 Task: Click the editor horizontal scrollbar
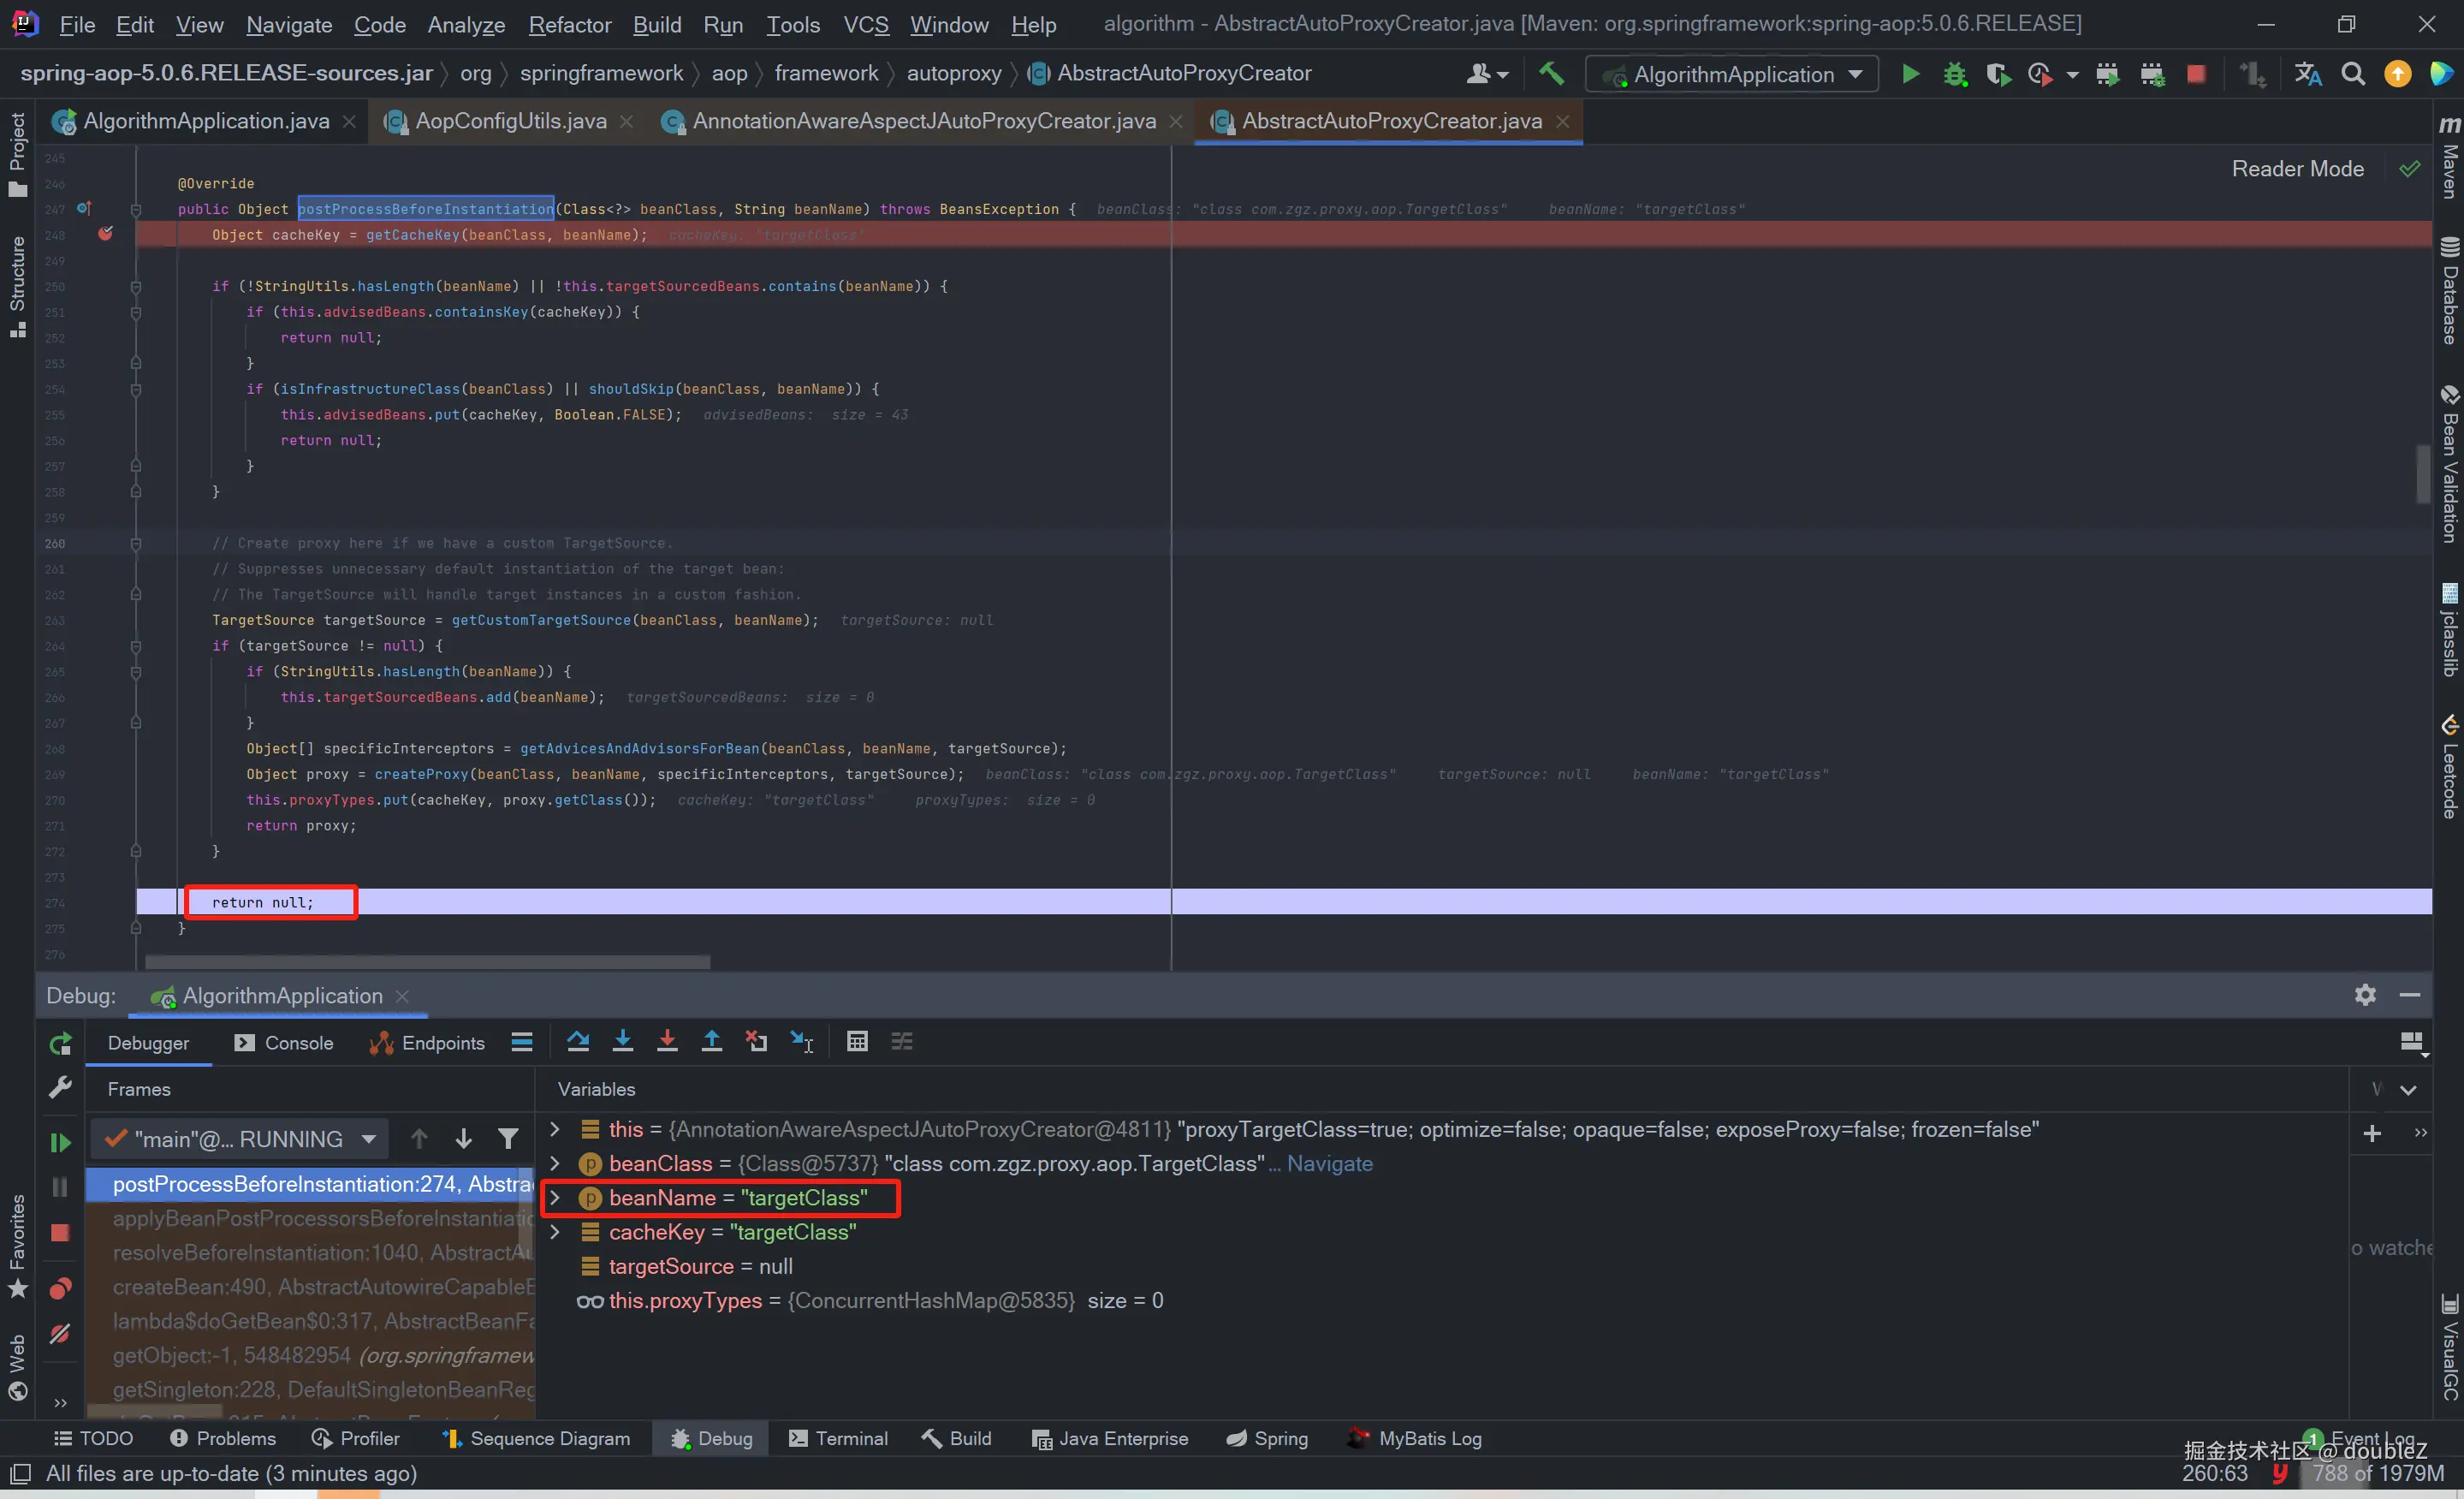coord(428,962)
